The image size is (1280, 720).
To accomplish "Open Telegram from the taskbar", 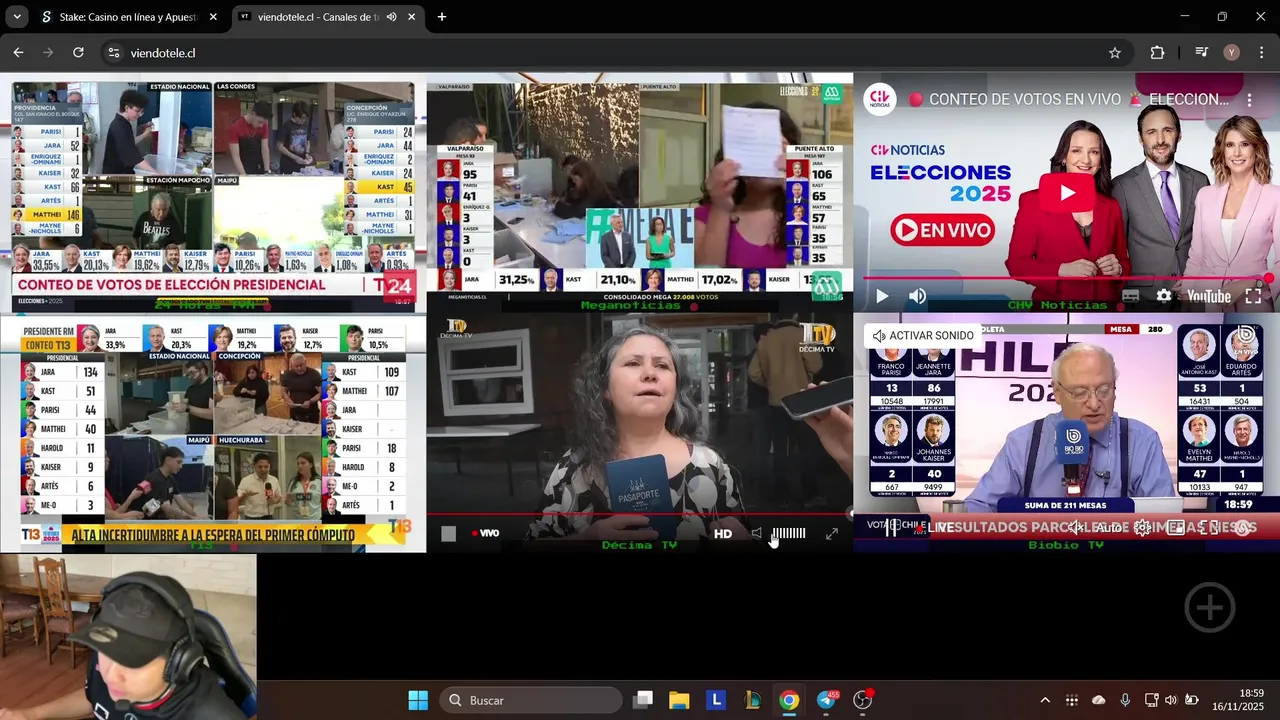I will tap(826, 700).
